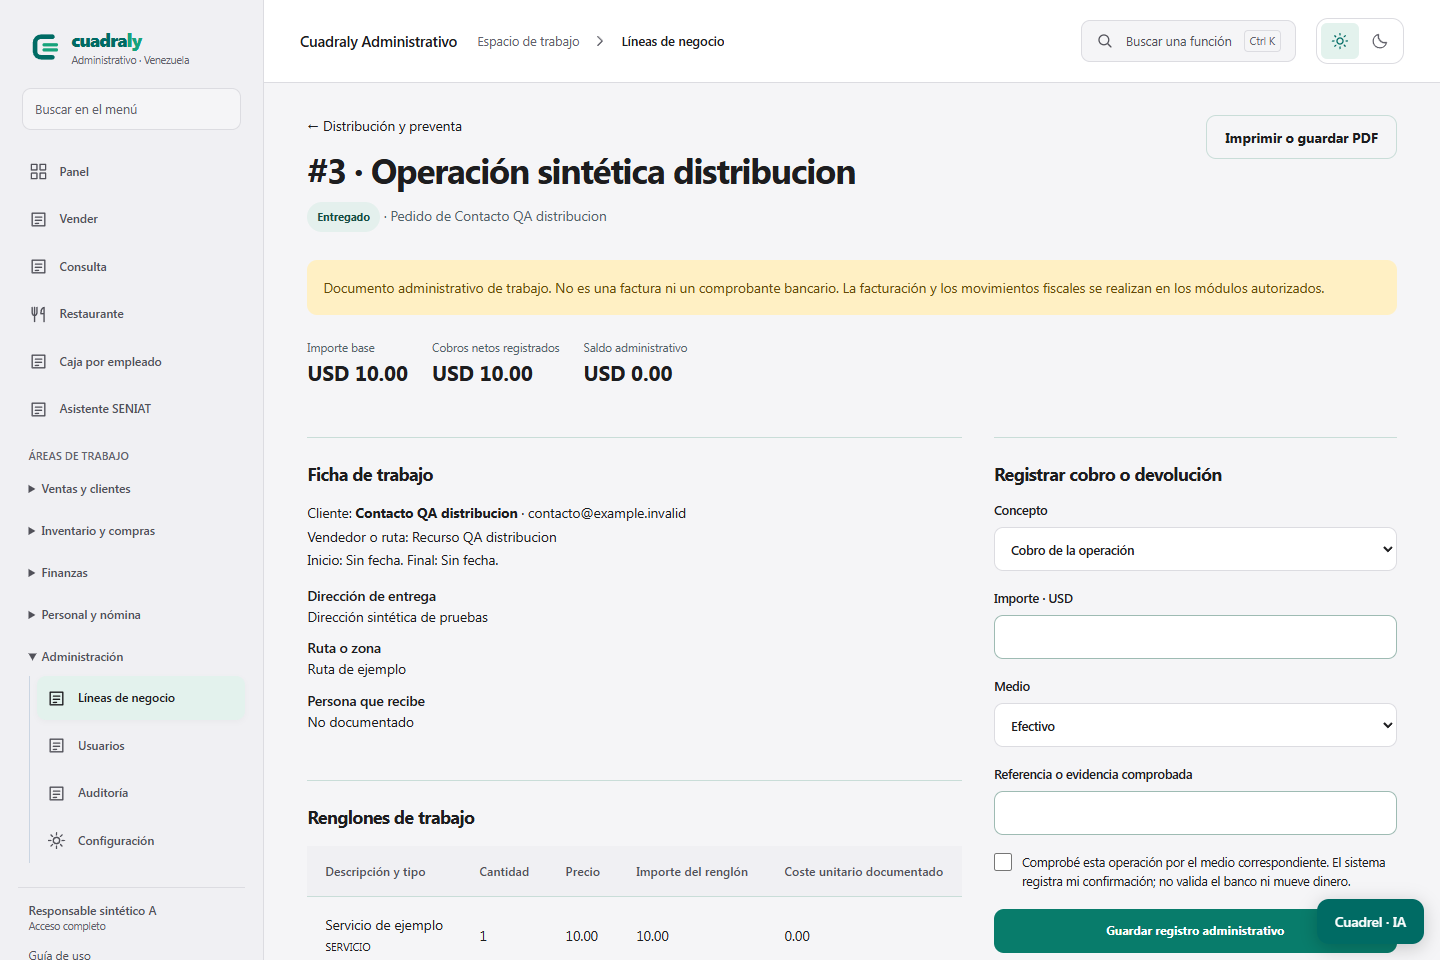Click Servicio de ejemplo row description
Image resolution: width=1440 pixels, height=960 pixels.
tap(384, 925)
